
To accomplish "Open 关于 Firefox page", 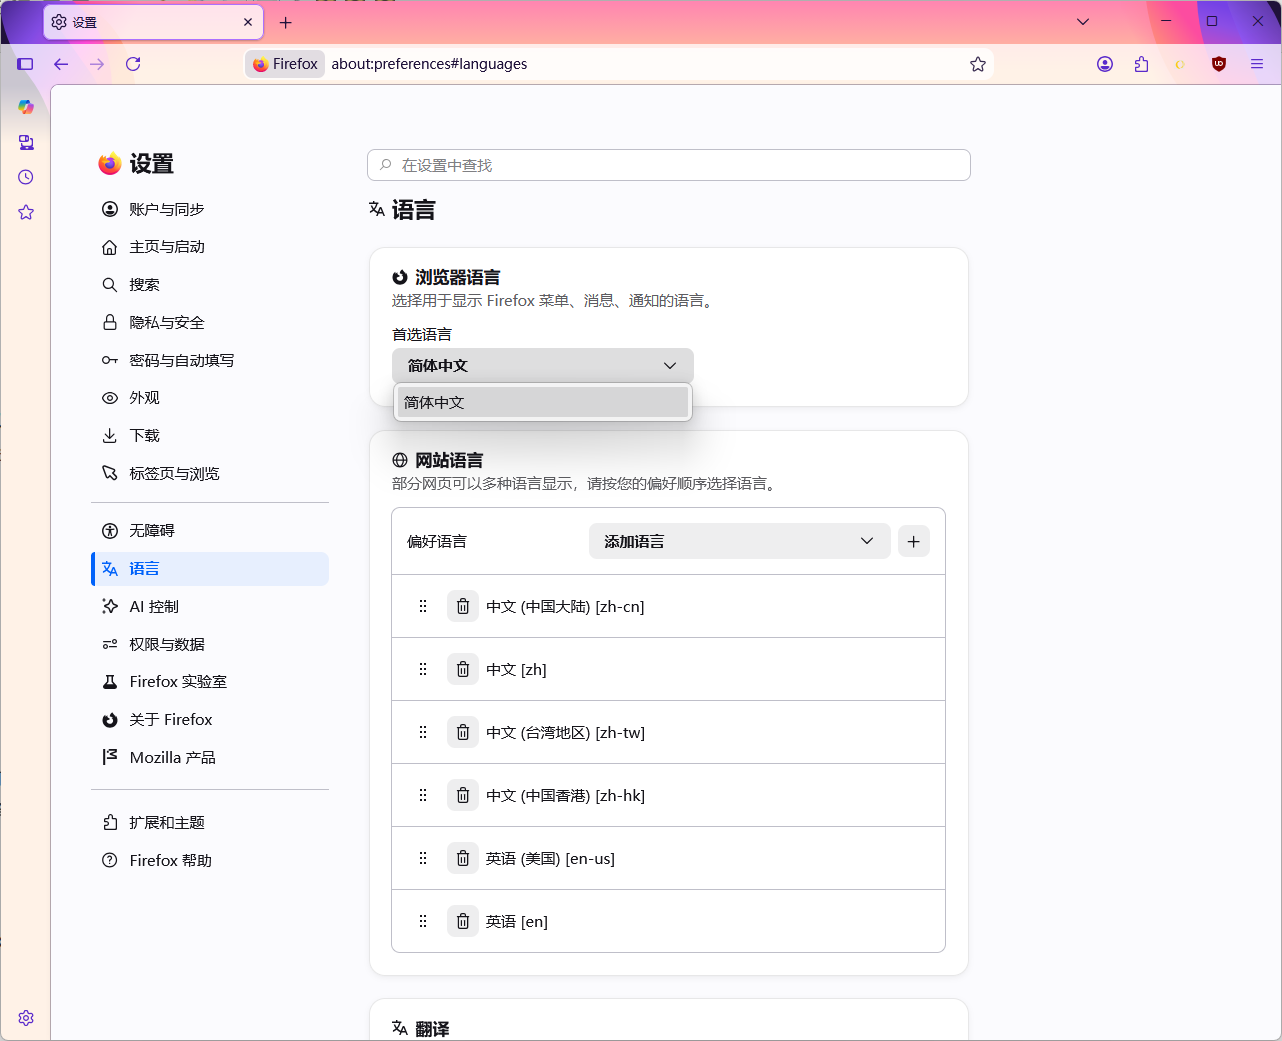I will tap(210, 720).
